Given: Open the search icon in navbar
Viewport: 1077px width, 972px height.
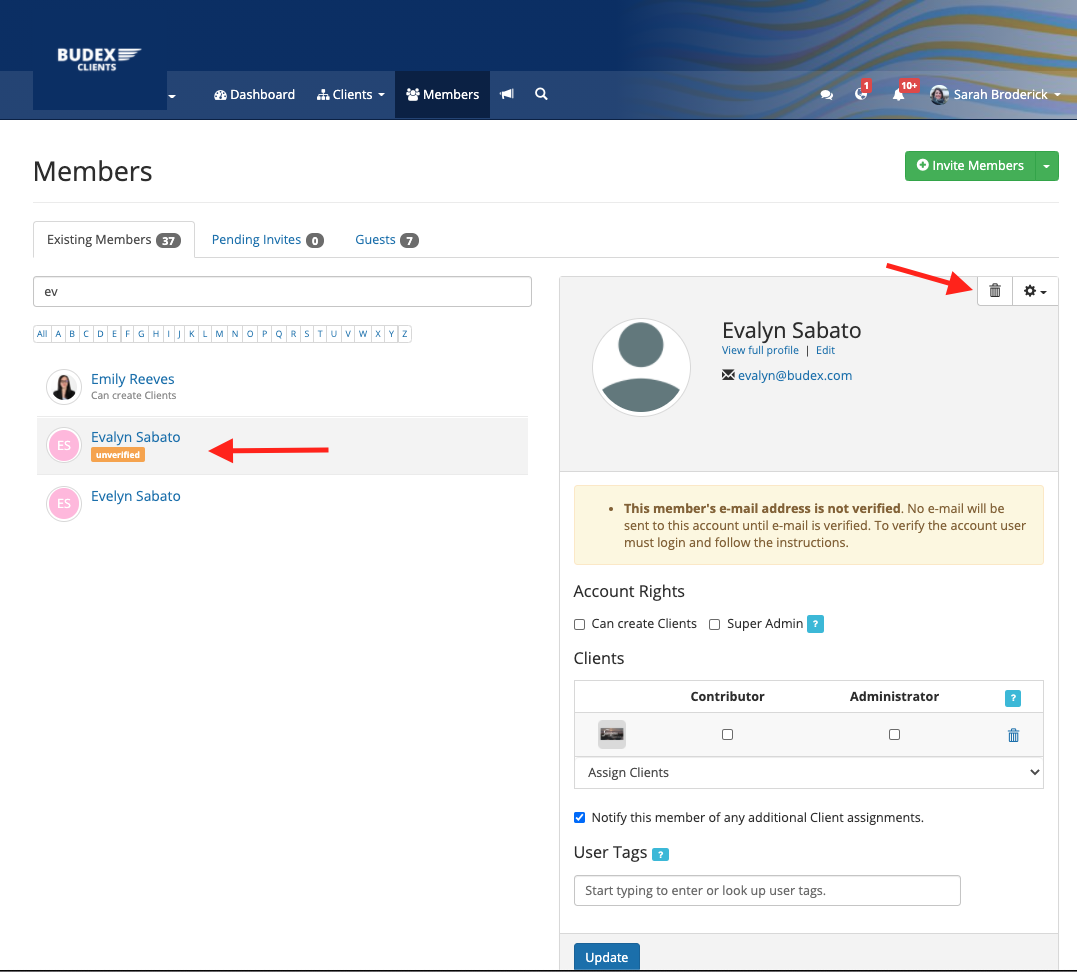Looking at the screenshot, I should tap(540, 94).
